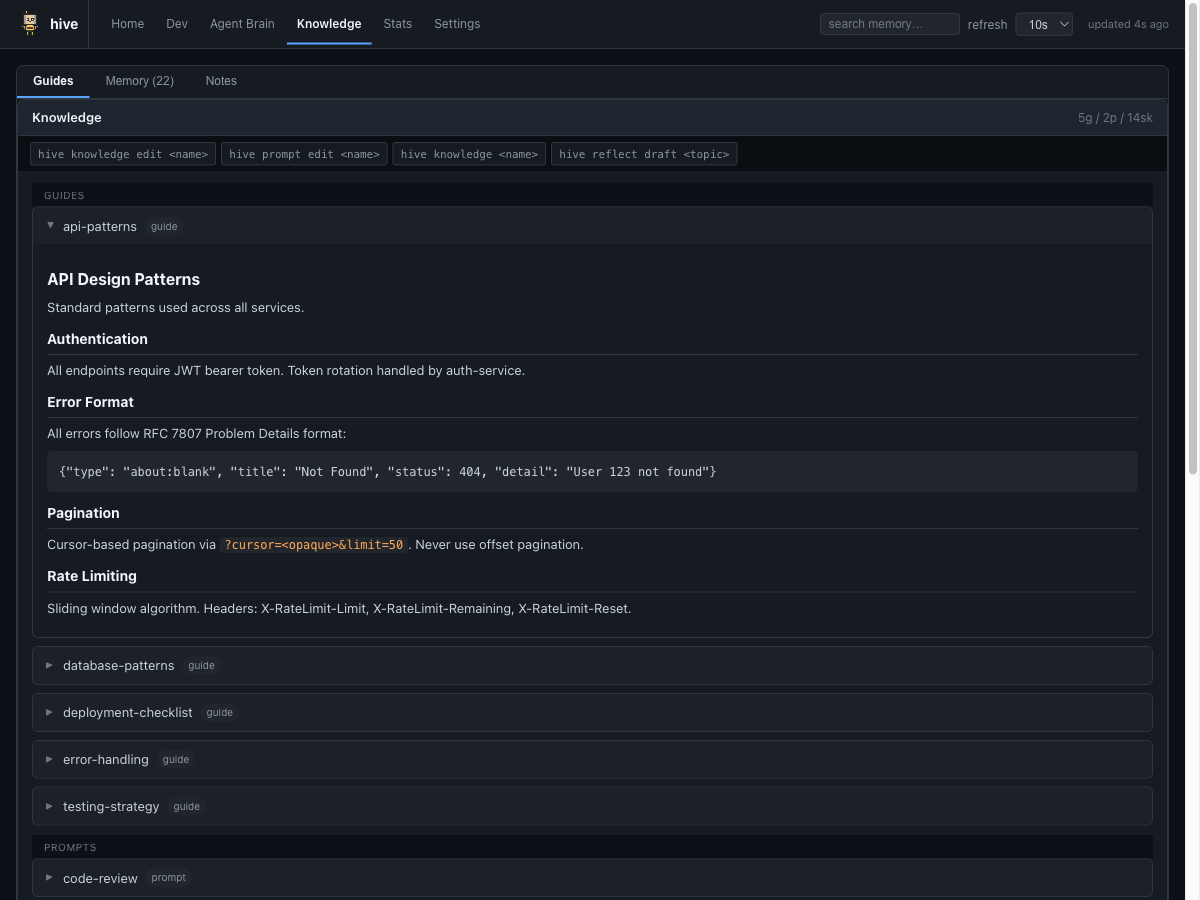The width and height of the screenshot is (1200, 900).
Task: Click the 'PROMPTS' section label
Action: 70,847
